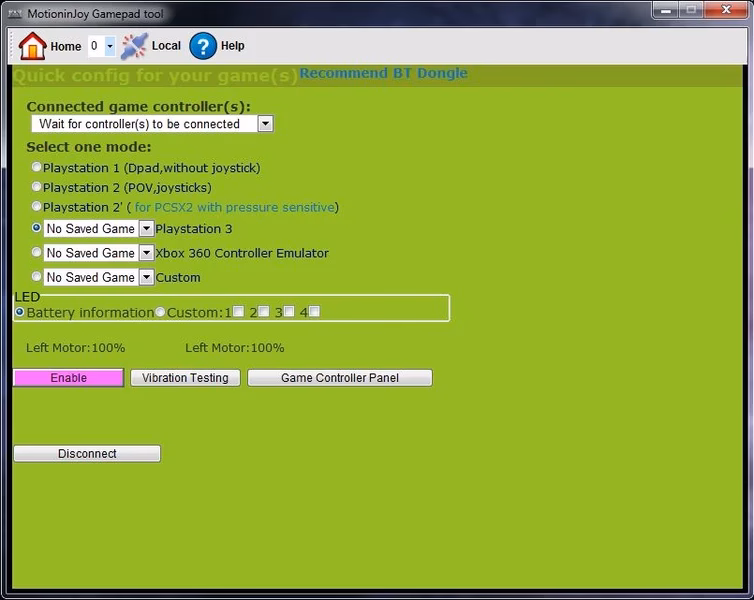This screenshot has height=600, width=754.
Task: Check LED checkbox 3
Action: pyautogui.click(x=289, y=312)
